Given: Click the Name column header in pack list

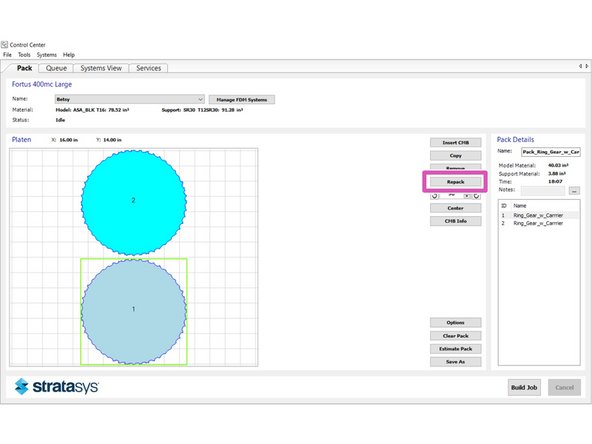Looking at the screenshot, I should tap(520, 206).
